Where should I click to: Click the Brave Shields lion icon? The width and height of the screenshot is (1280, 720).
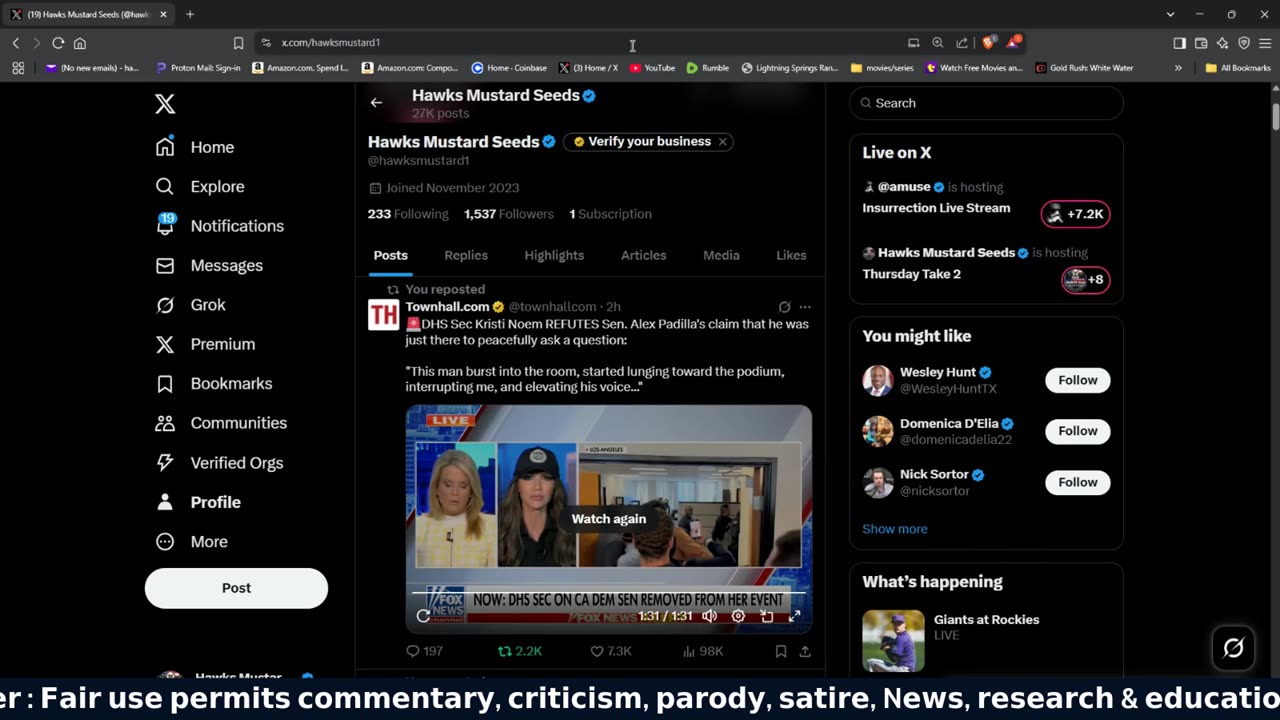988,42
